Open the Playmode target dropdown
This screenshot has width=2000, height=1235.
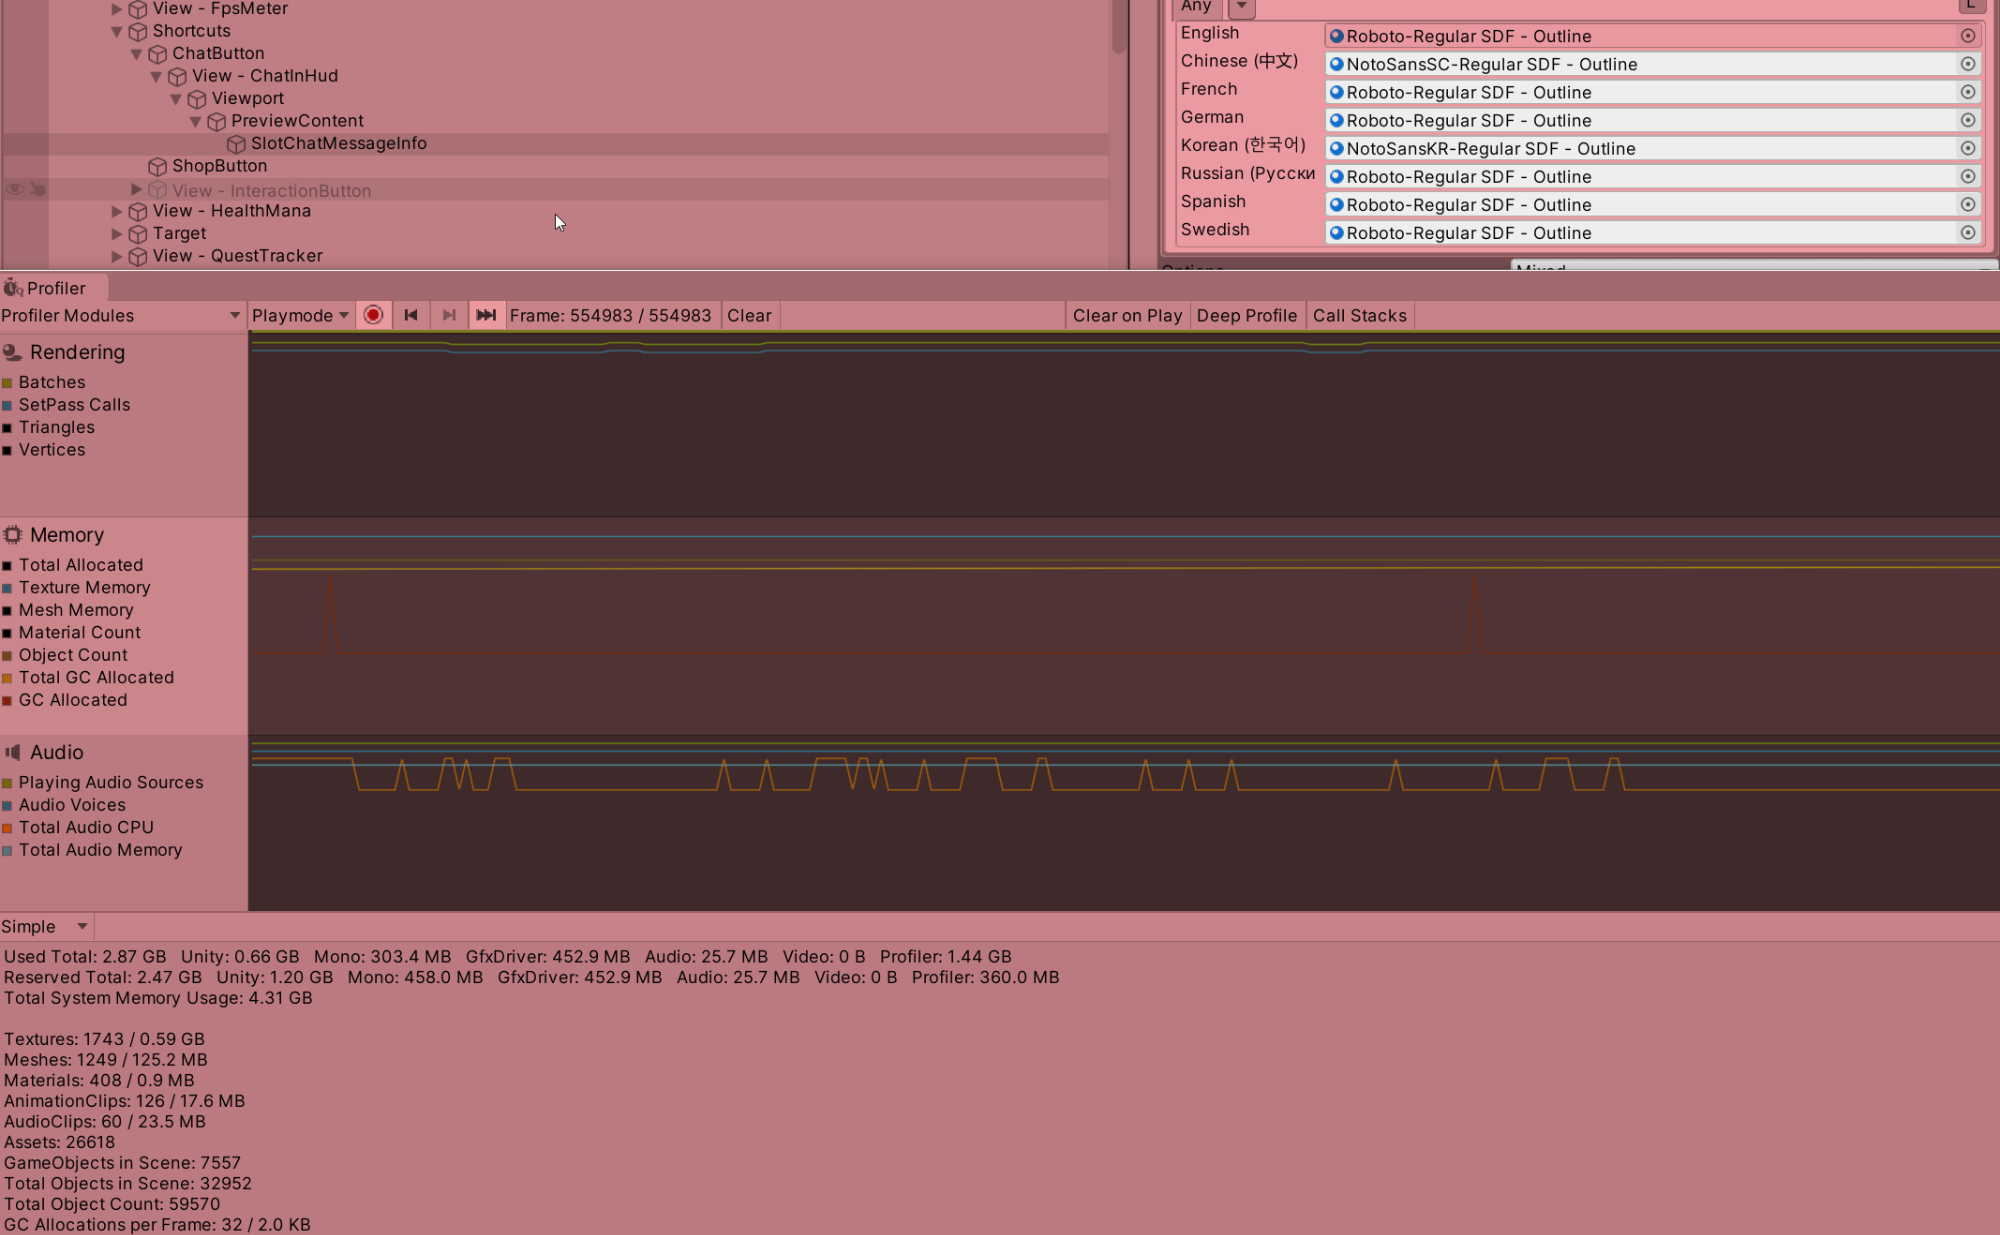point(300,315)
